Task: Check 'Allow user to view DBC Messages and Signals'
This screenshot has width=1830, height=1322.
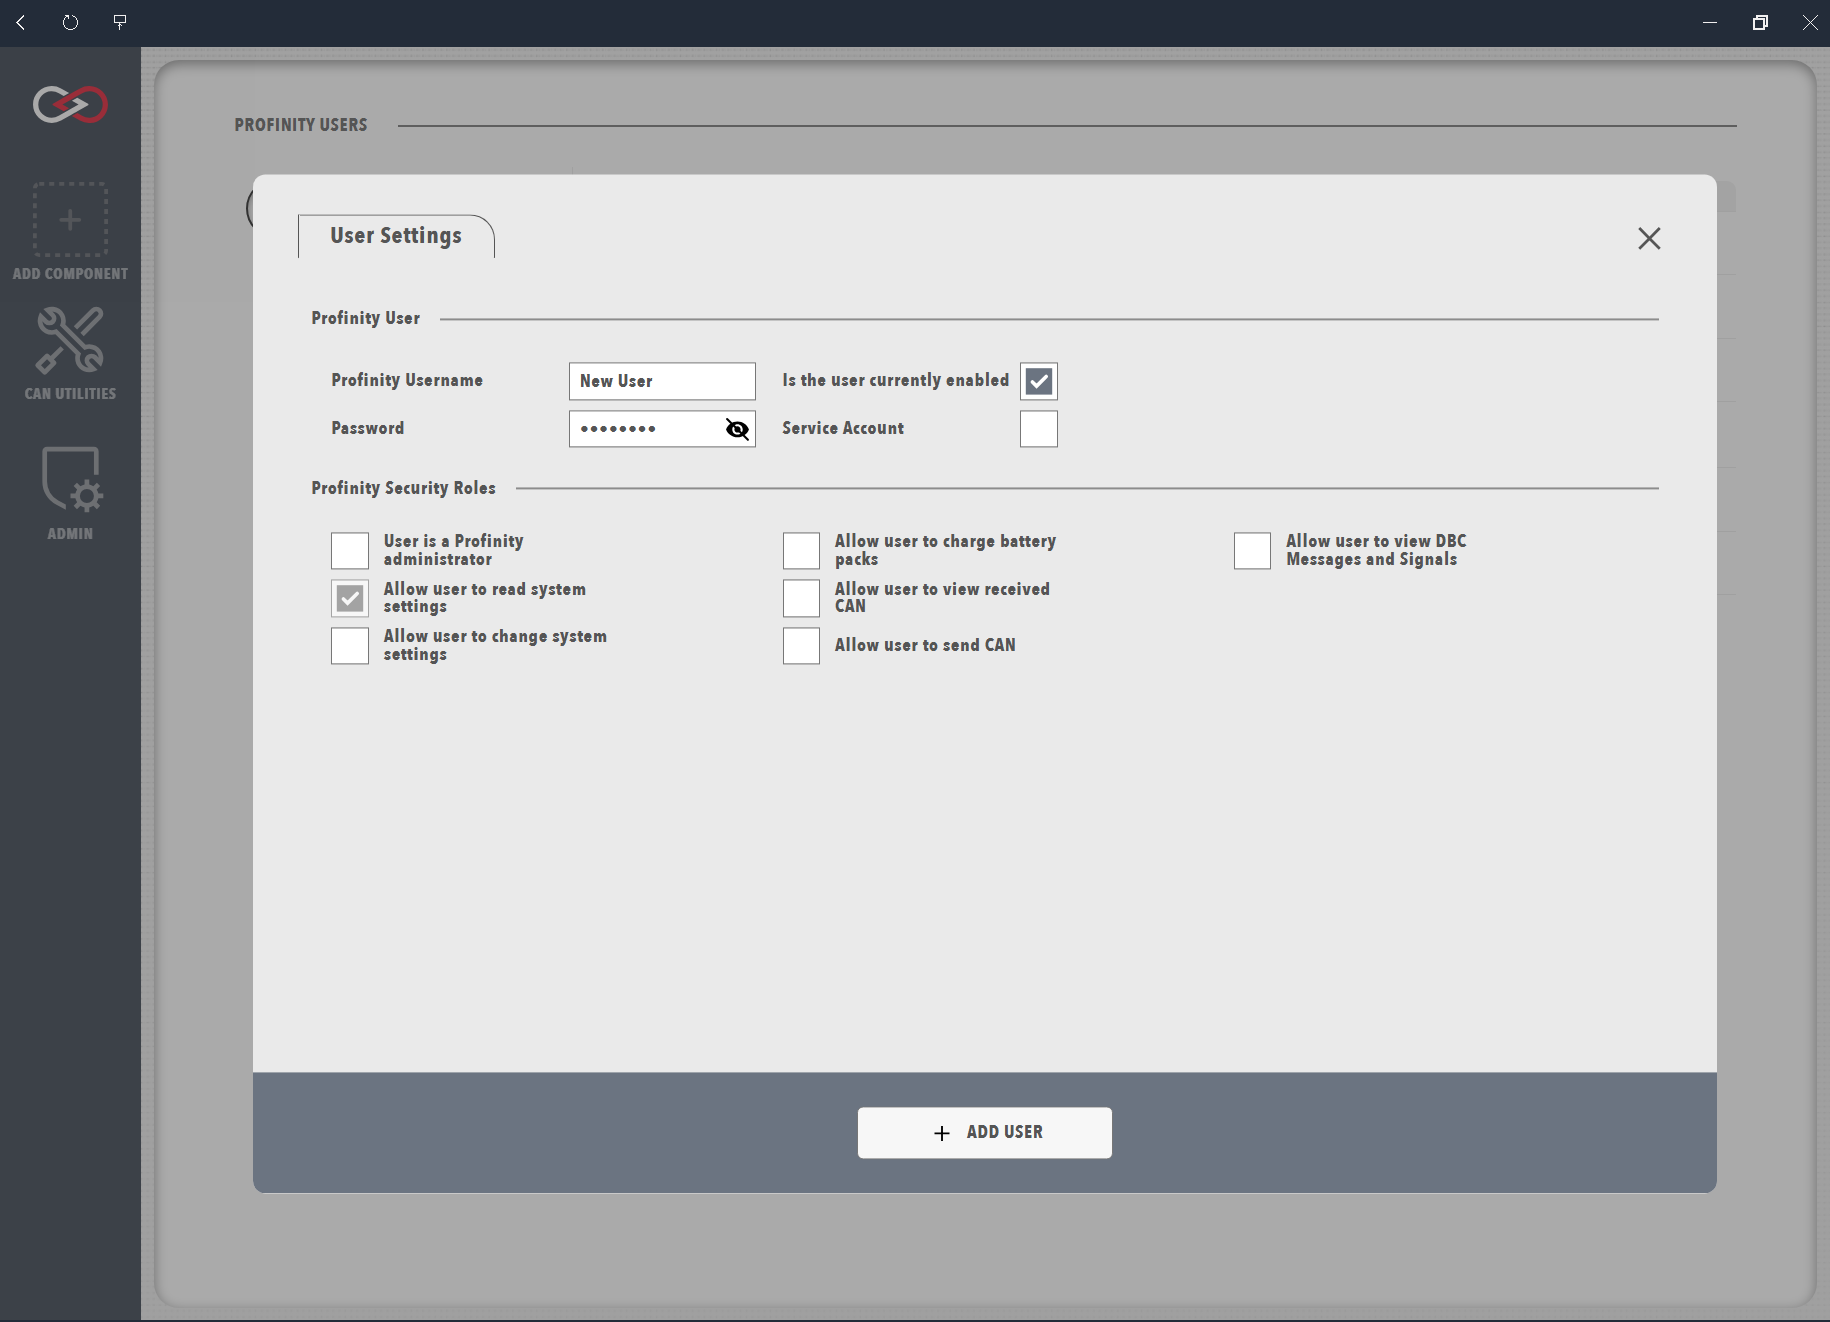Action: point(1252,550)
